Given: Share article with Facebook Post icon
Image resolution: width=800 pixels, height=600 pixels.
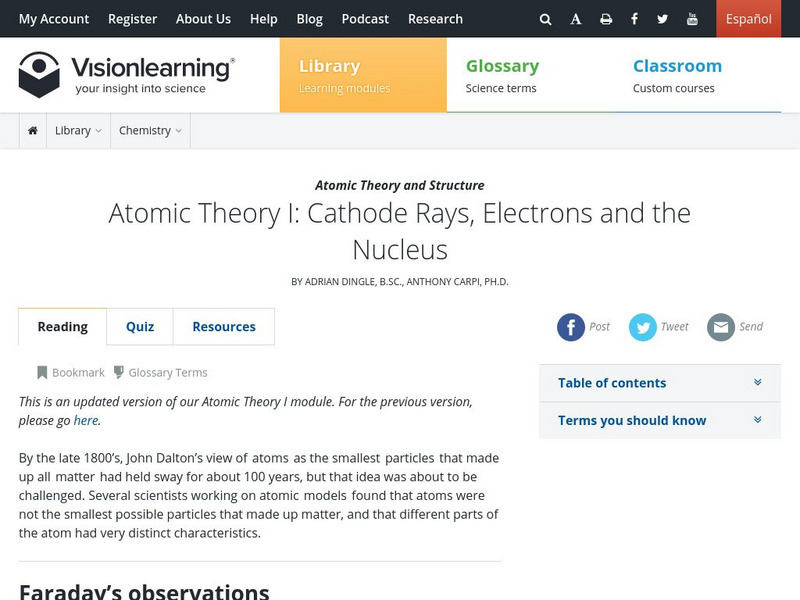Looking at the screenshot, I should [571, 327].
